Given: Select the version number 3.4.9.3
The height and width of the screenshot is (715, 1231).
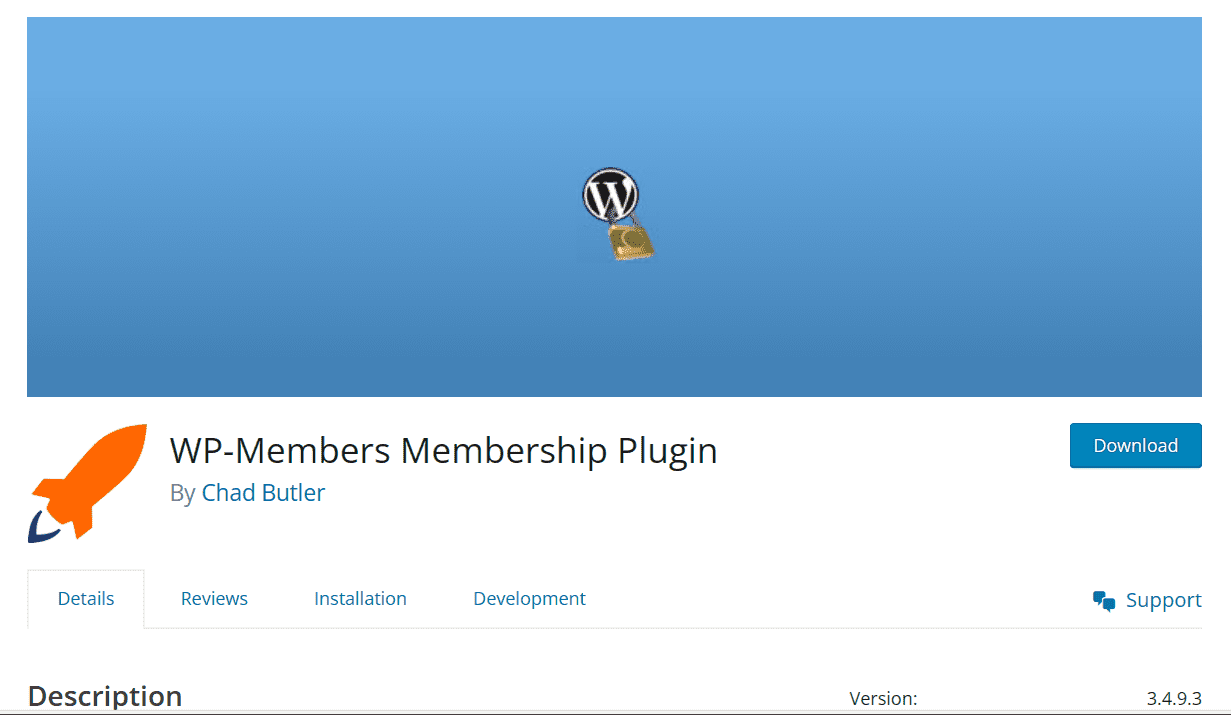Looking at the screenshot, I should 1174,698.
